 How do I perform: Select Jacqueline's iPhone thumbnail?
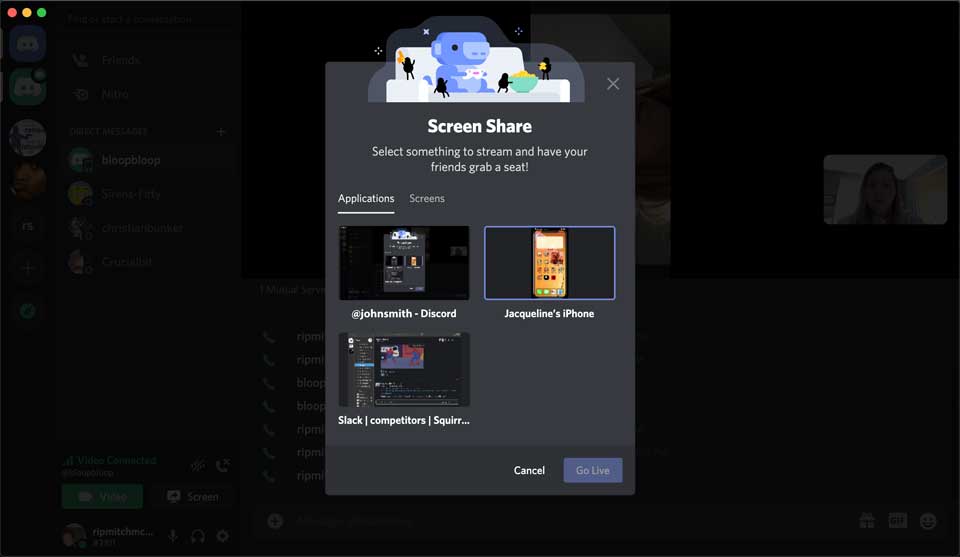(x=550, y=263)
